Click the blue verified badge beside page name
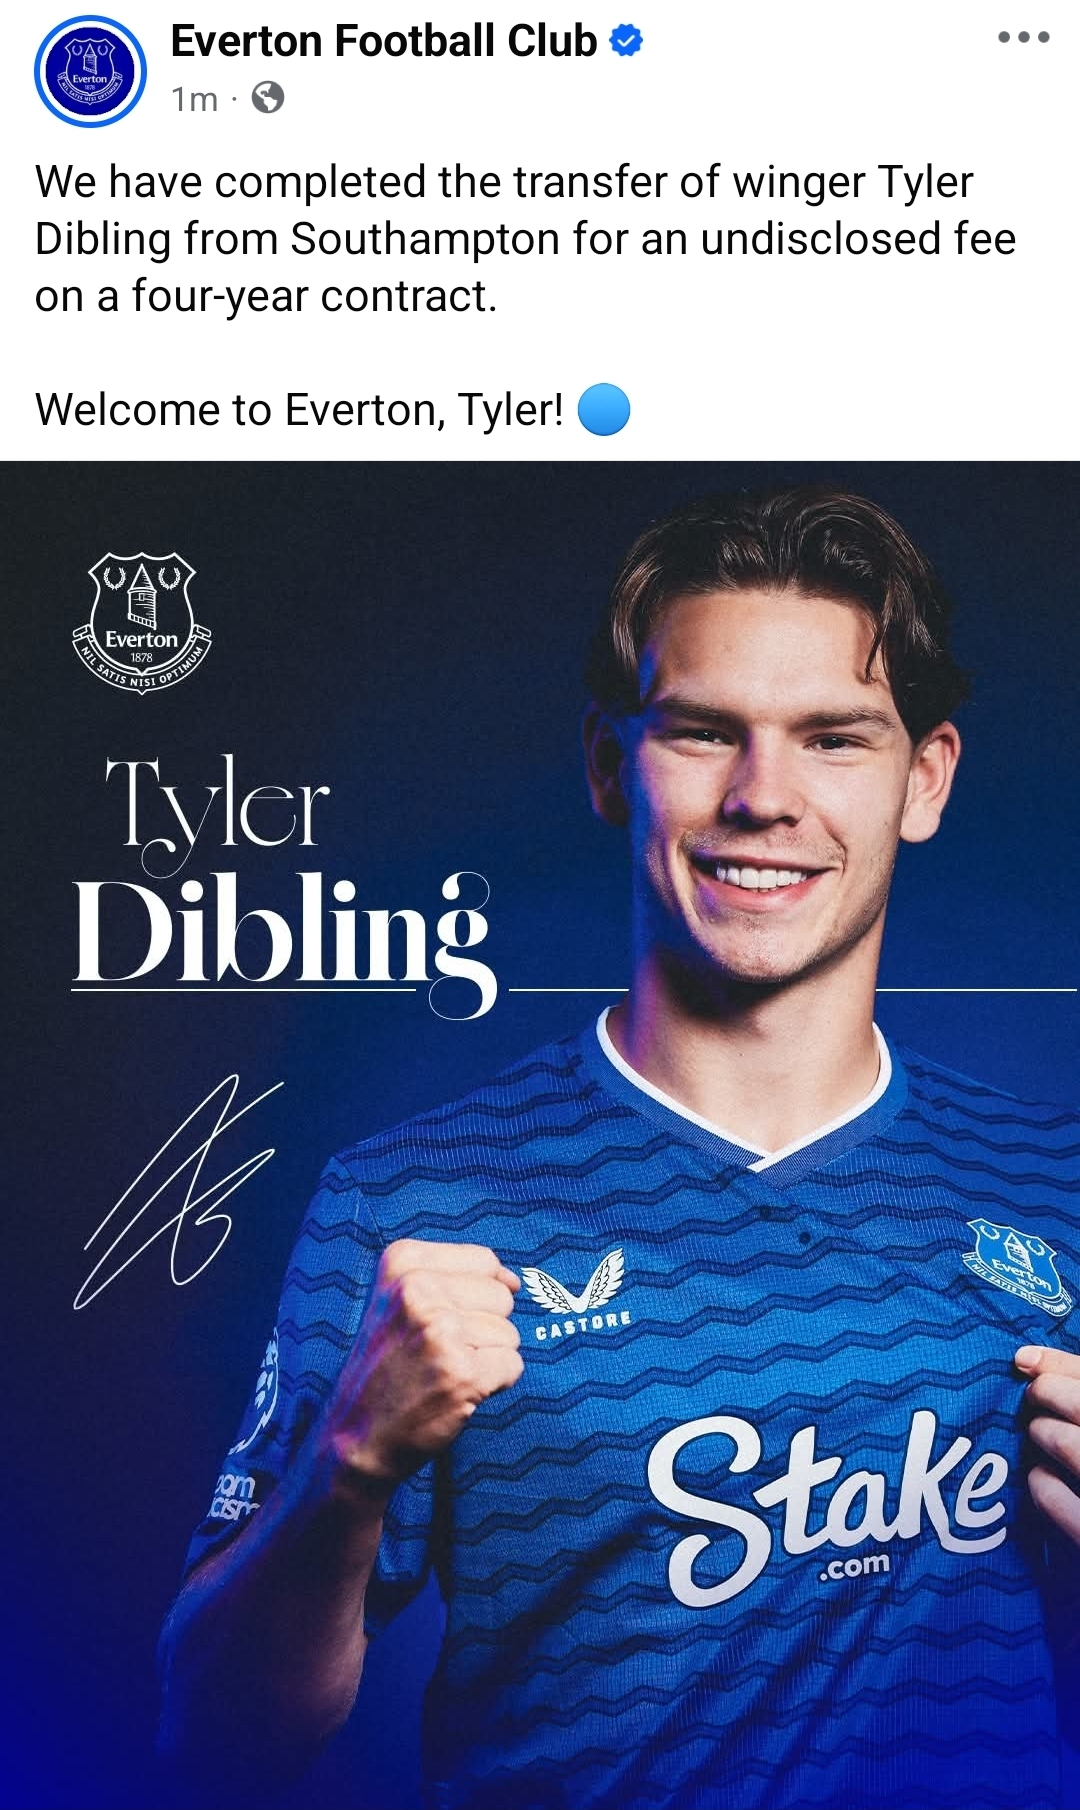 (626, 41)
